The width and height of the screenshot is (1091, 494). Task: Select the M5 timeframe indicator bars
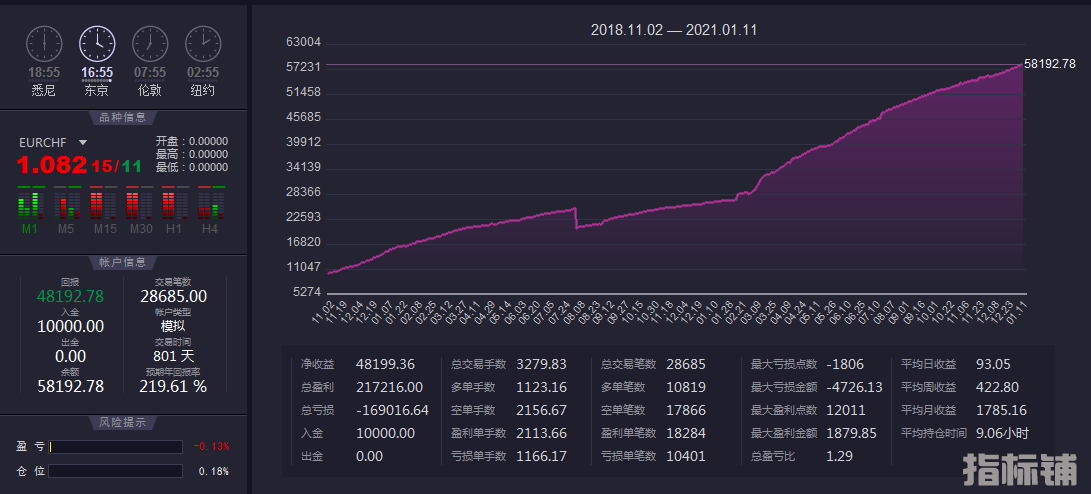(67, 203)
